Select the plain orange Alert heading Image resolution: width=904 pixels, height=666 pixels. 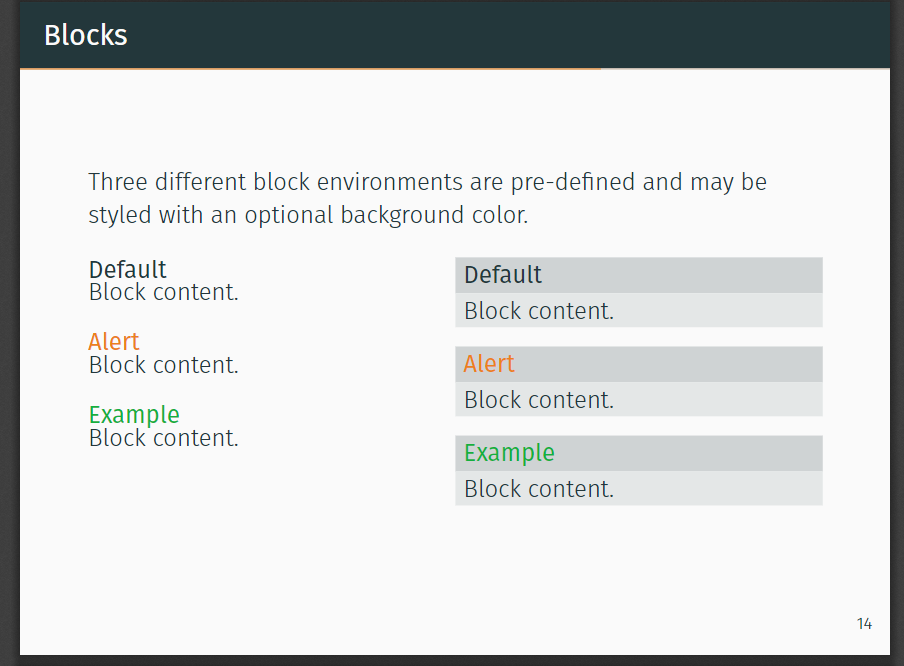[x=114, y=342]
